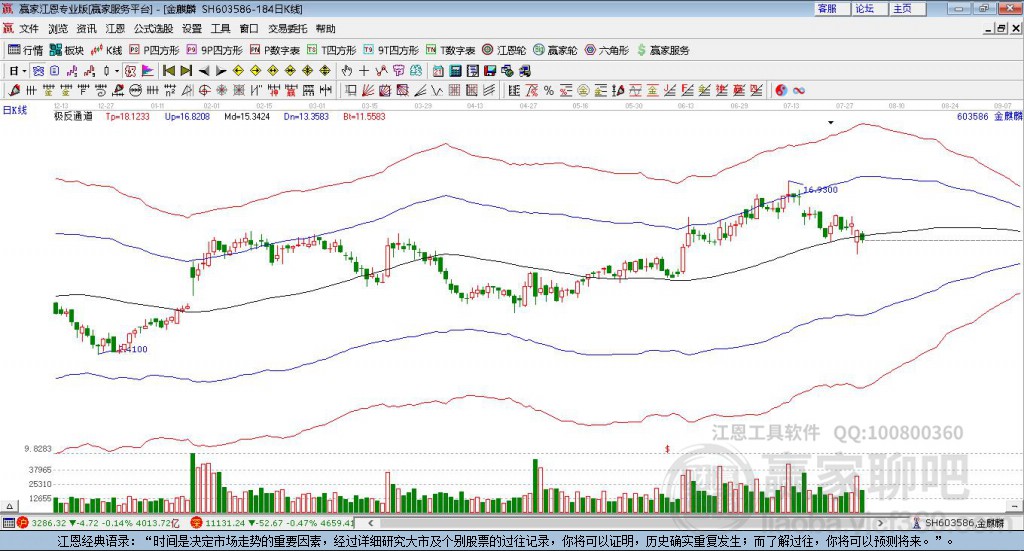1024x551 pixels.
Task: Step forward with the black right-arrow icon
Action: (221, 71)
